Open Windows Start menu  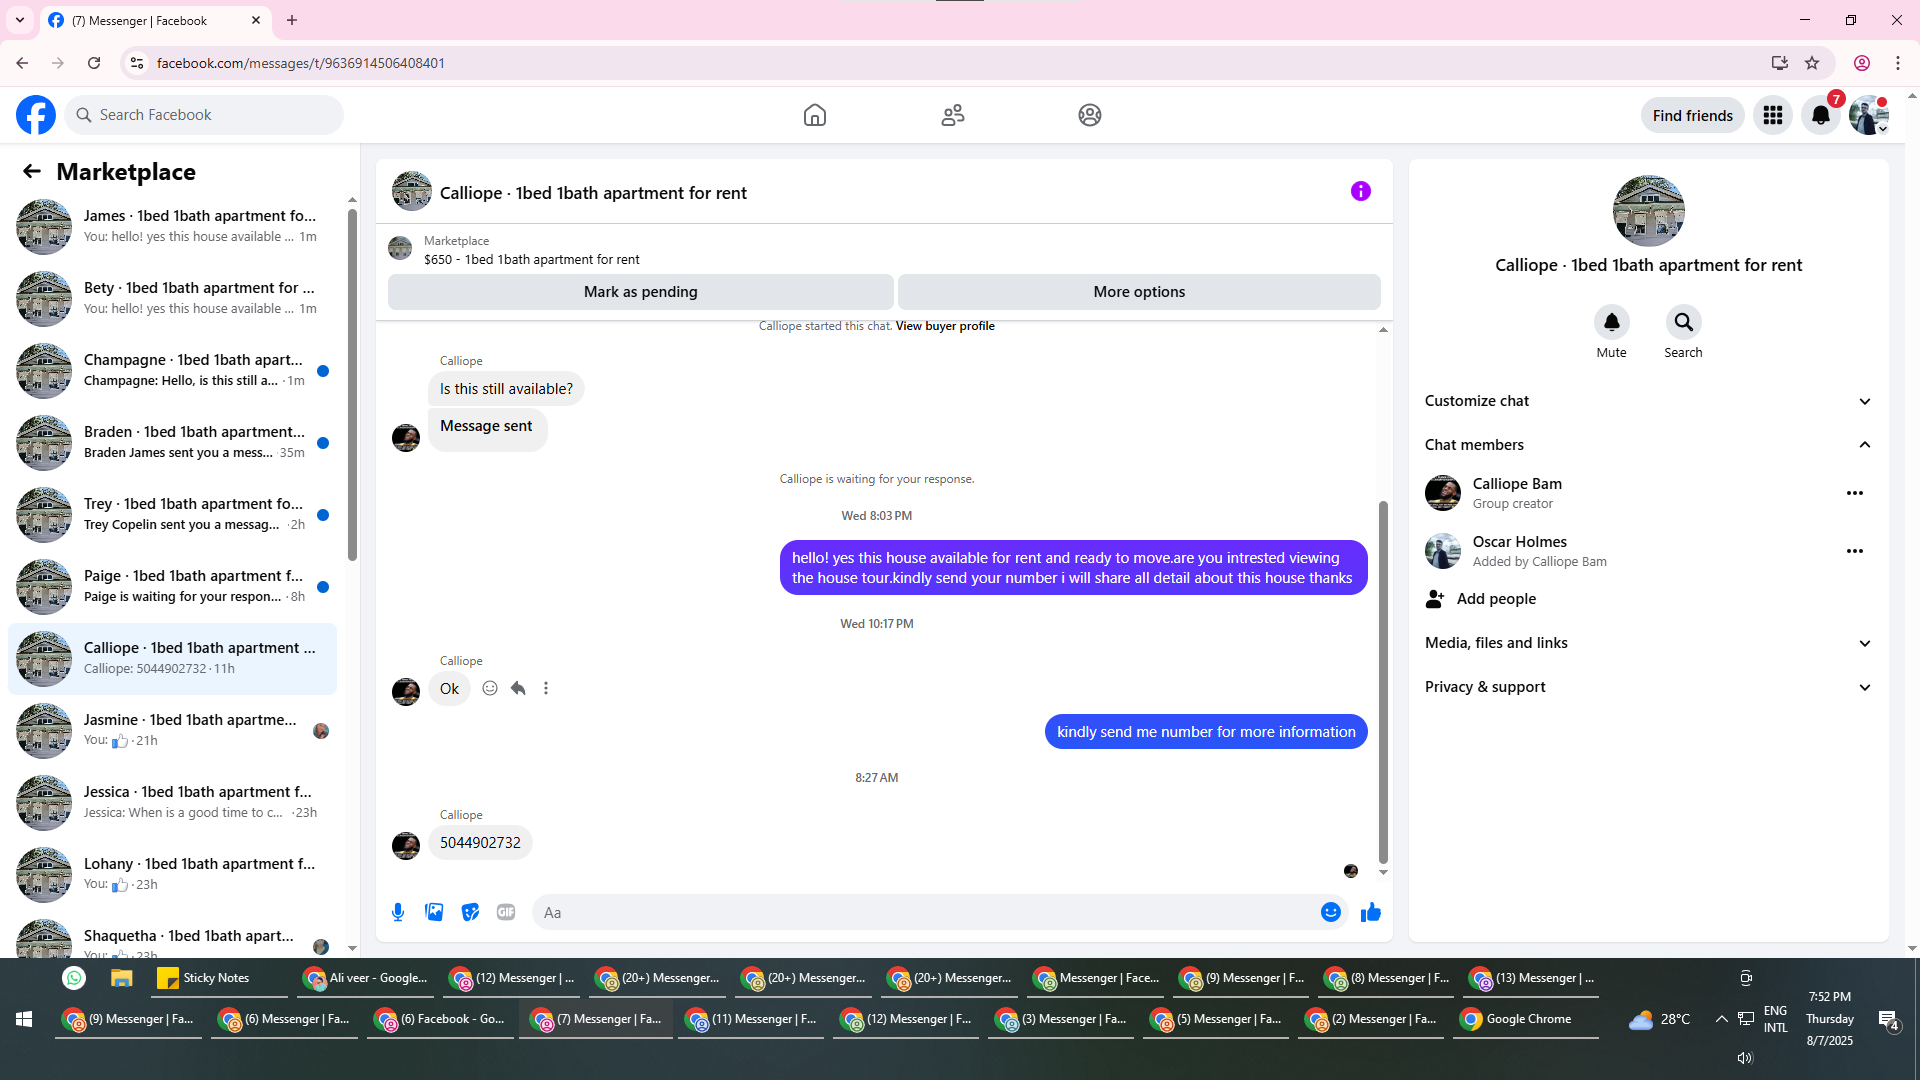tap(24, 1019)
